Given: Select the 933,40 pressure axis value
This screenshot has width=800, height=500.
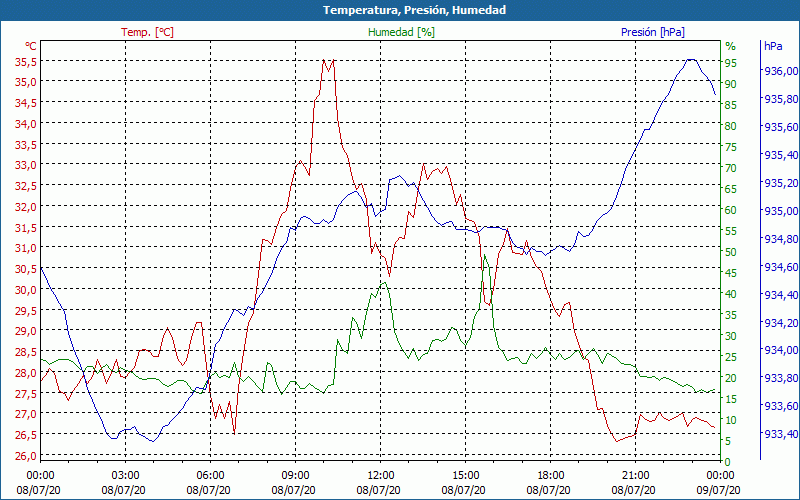Looking at the screenshot, I should click(781, 434).
